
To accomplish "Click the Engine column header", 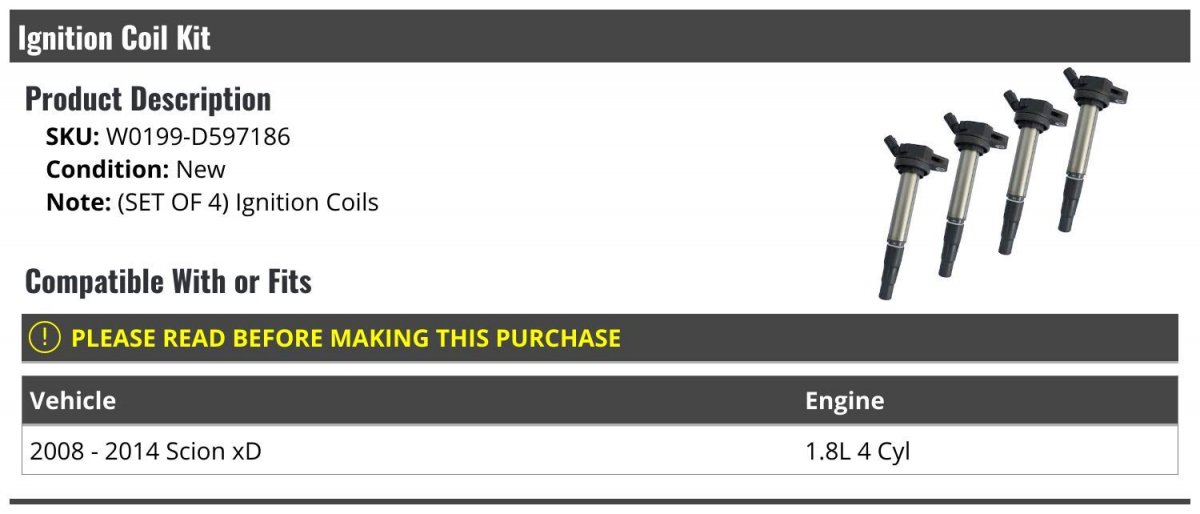I will [x=844, y=401].
